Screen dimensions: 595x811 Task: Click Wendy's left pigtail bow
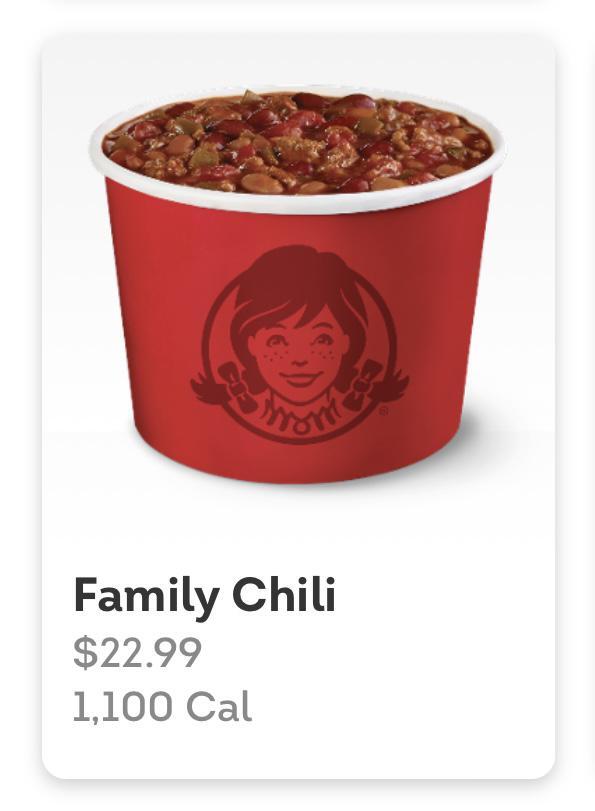[237, 388]
